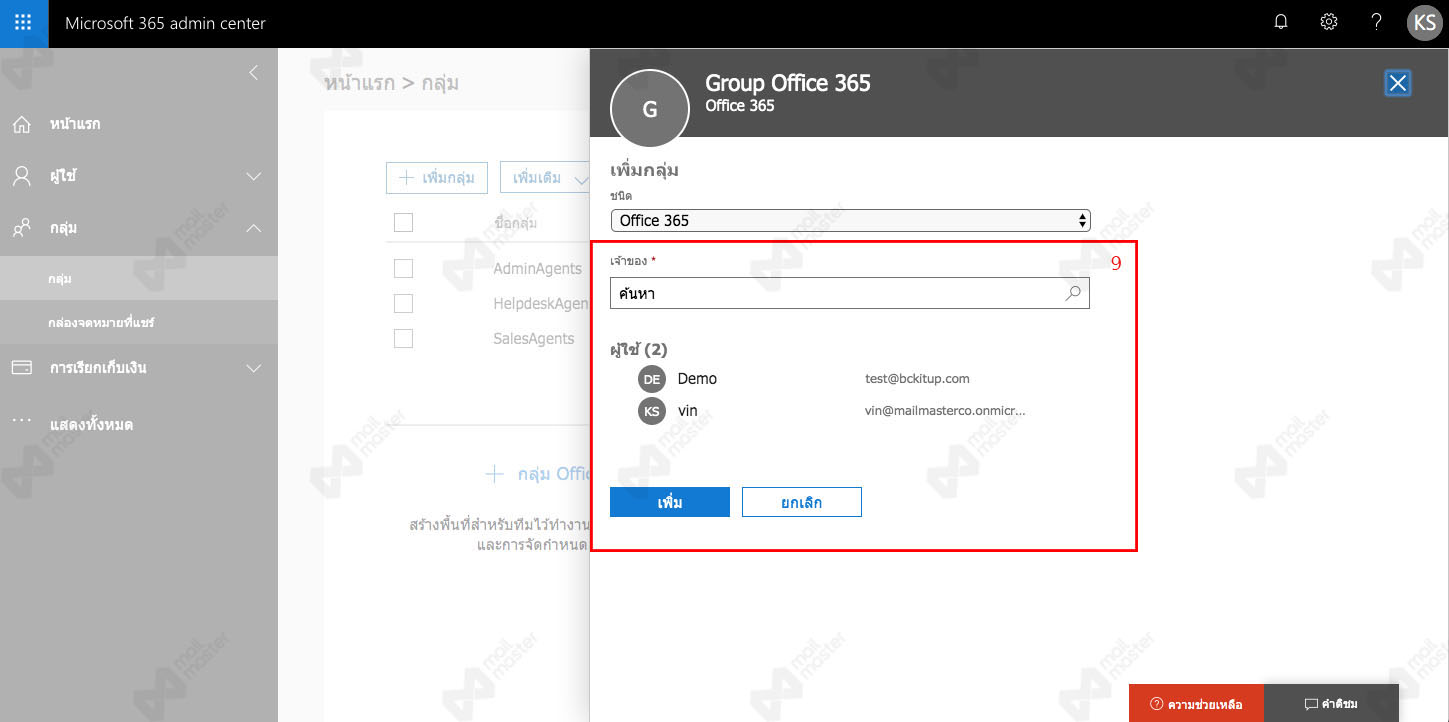The image size is (1449, 722).
Task: Expand the ผู้ใช้ sidebar chevron
Action: tap(254, 177)
